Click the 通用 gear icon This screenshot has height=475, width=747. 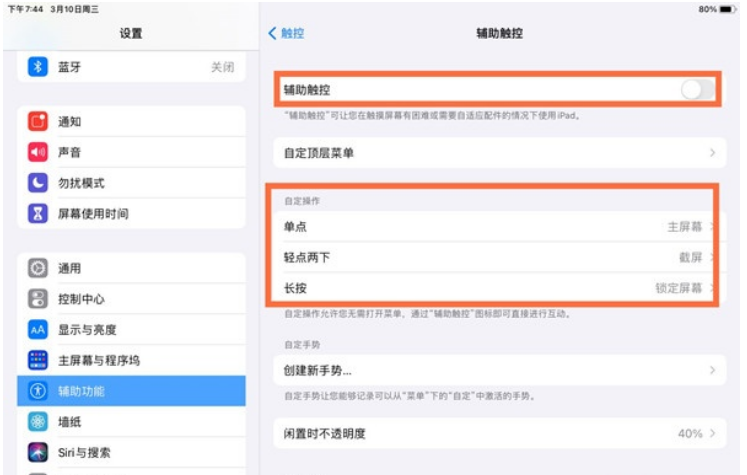point(38,268)
